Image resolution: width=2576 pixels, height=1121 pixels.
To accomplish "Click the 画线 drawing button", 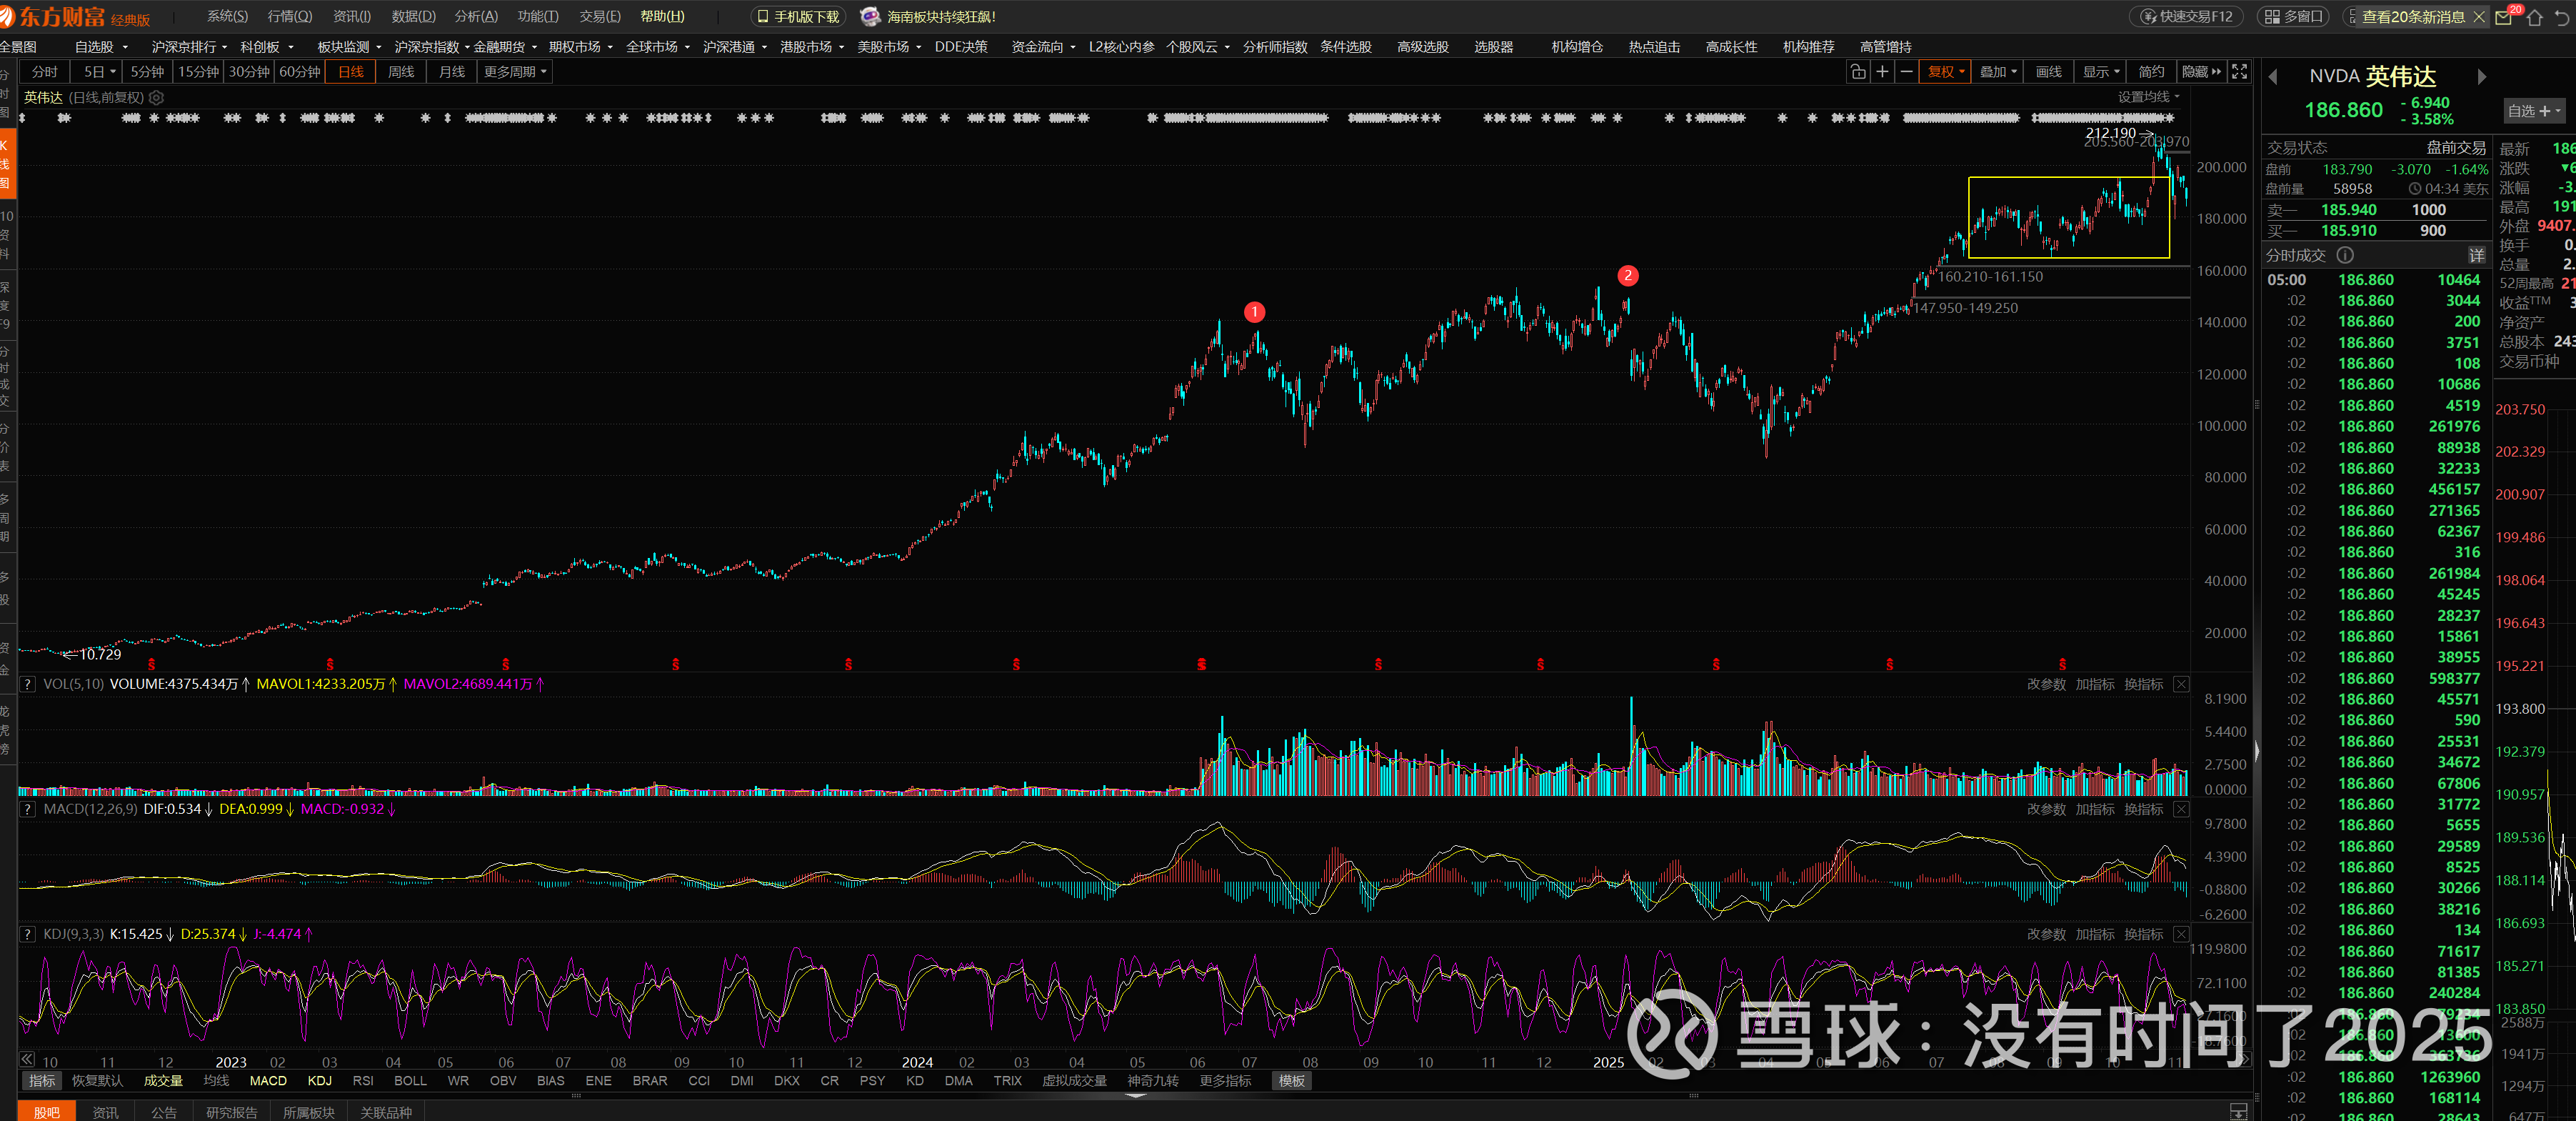I will pos(2049,72).
